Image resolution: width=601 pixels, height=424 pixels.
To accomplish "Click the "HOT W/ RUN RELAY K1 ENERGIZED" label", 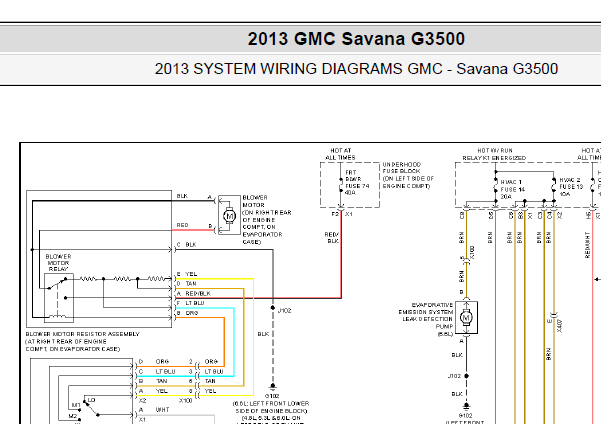I will click(494, 154).
